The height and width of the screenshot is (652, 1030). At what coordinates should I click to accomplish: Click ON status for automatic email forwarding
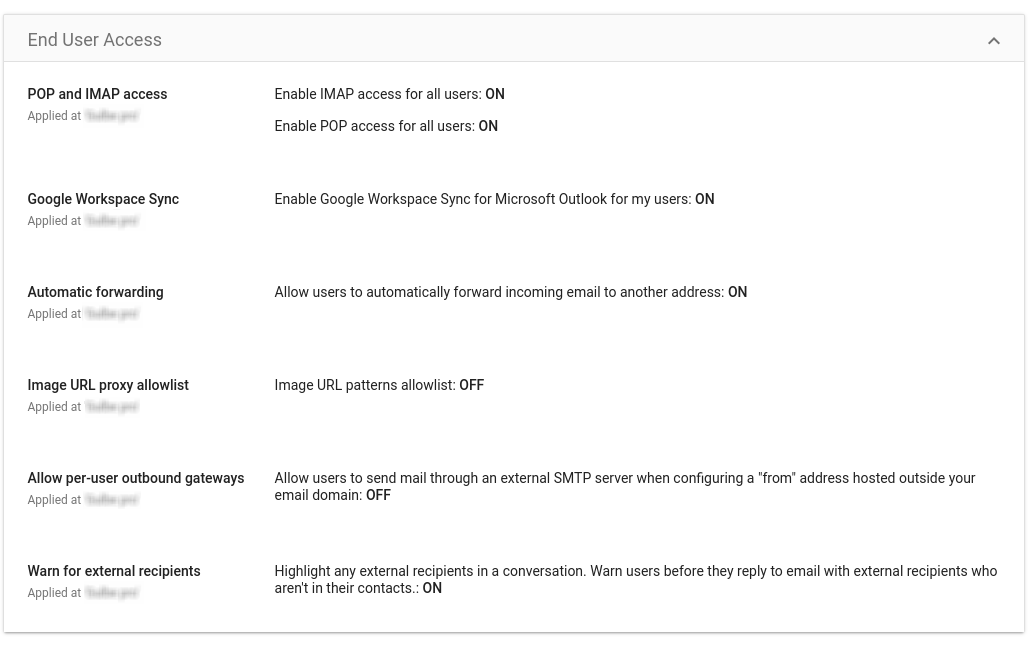pos(737,292)
